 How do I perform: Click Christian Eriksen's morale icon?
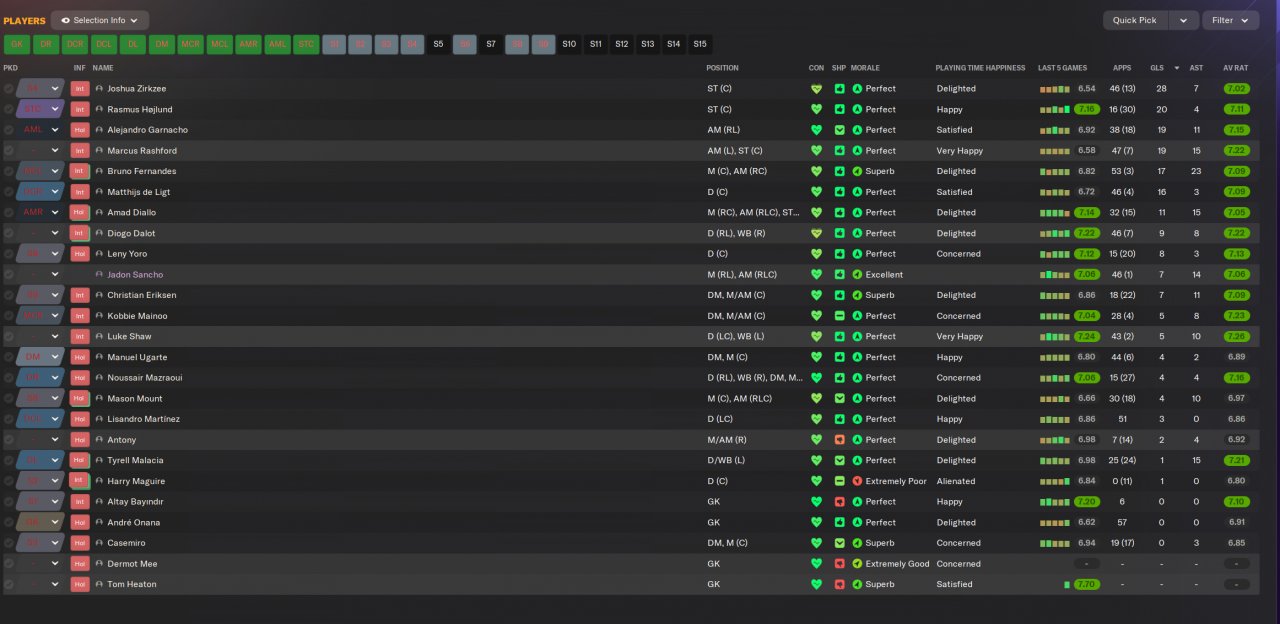[857, 295]
